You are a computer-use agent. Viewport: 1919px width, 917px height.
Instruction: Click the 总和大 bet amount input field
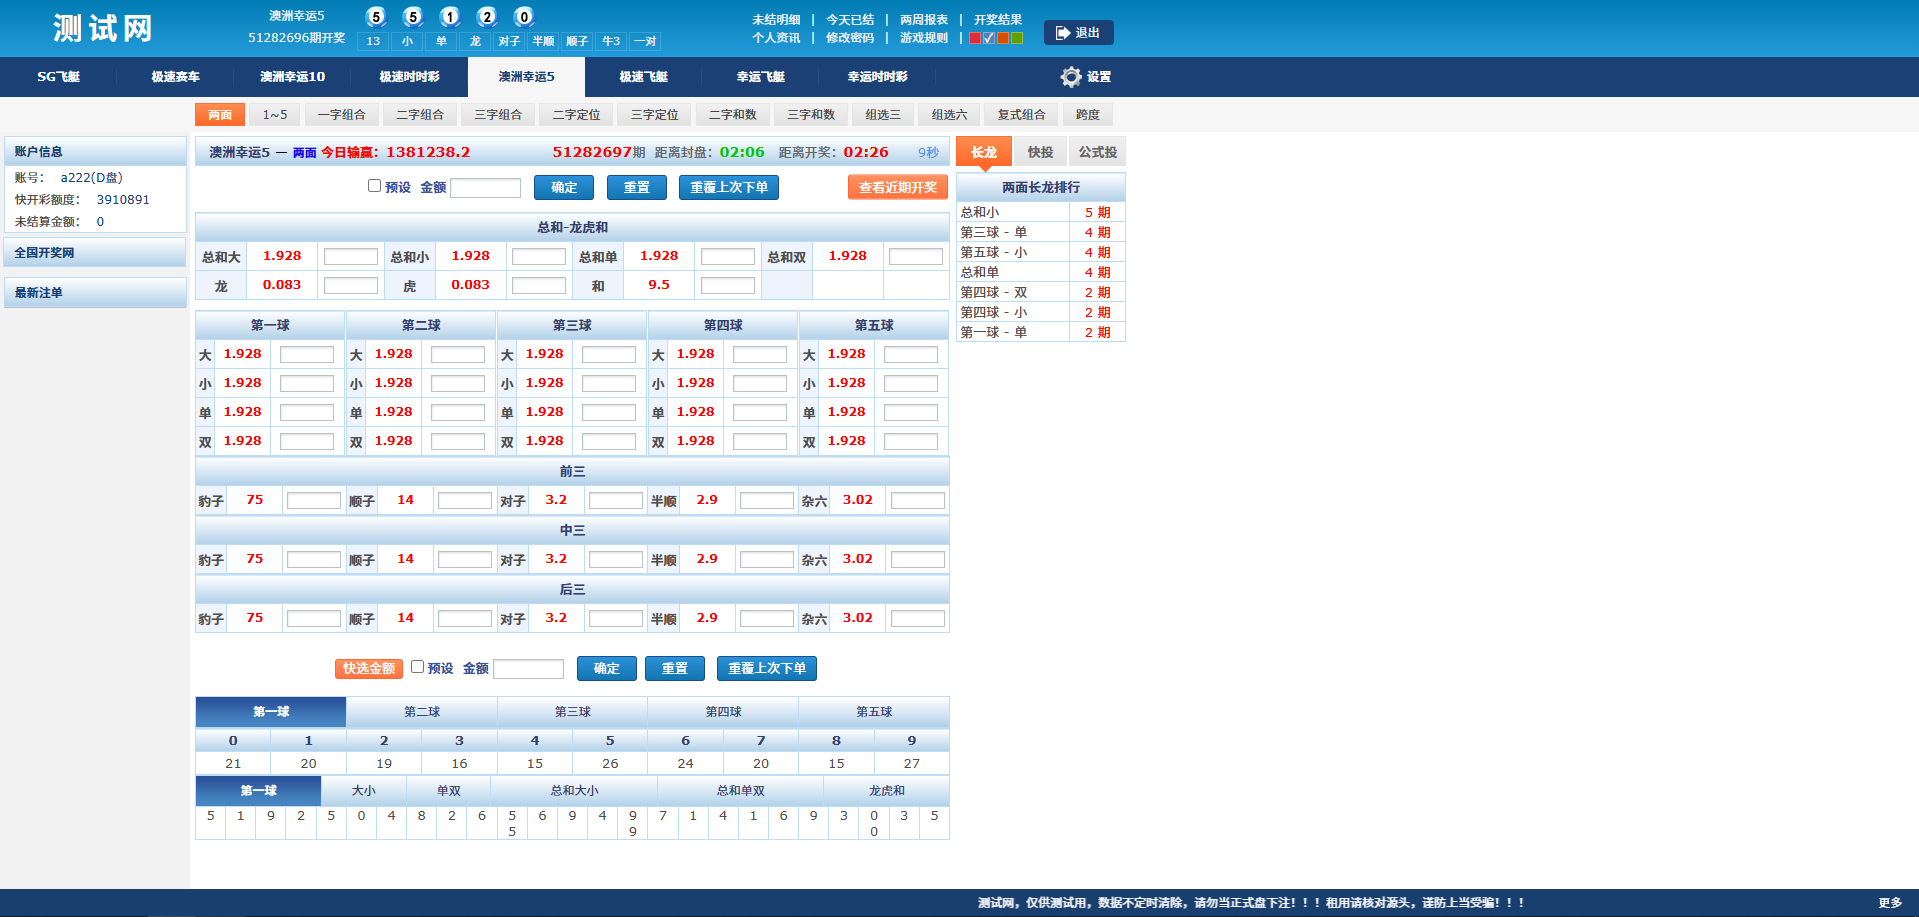click(x=351, y=257)
